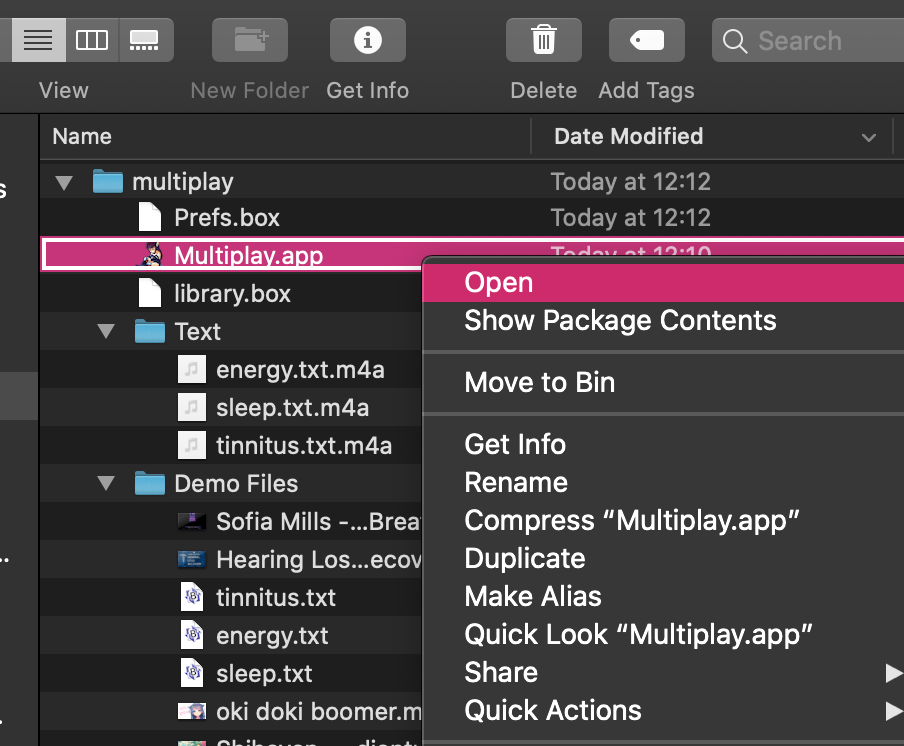Screen dimensions: 904x746
Task: Select the multiplay folder name
Action: click(x=183, y=182)
